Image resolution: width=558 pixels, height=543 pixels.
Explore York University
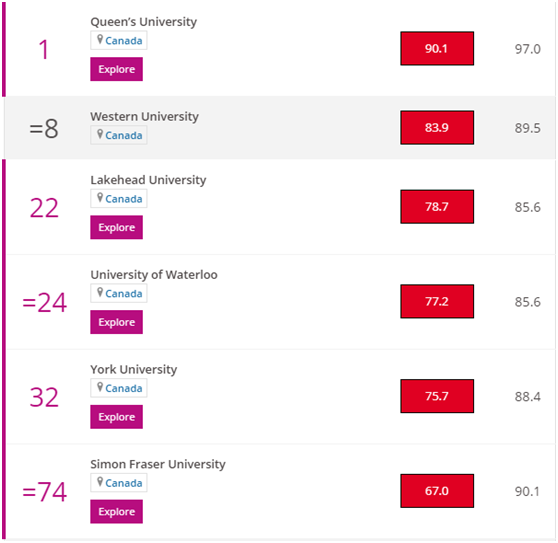116,417
